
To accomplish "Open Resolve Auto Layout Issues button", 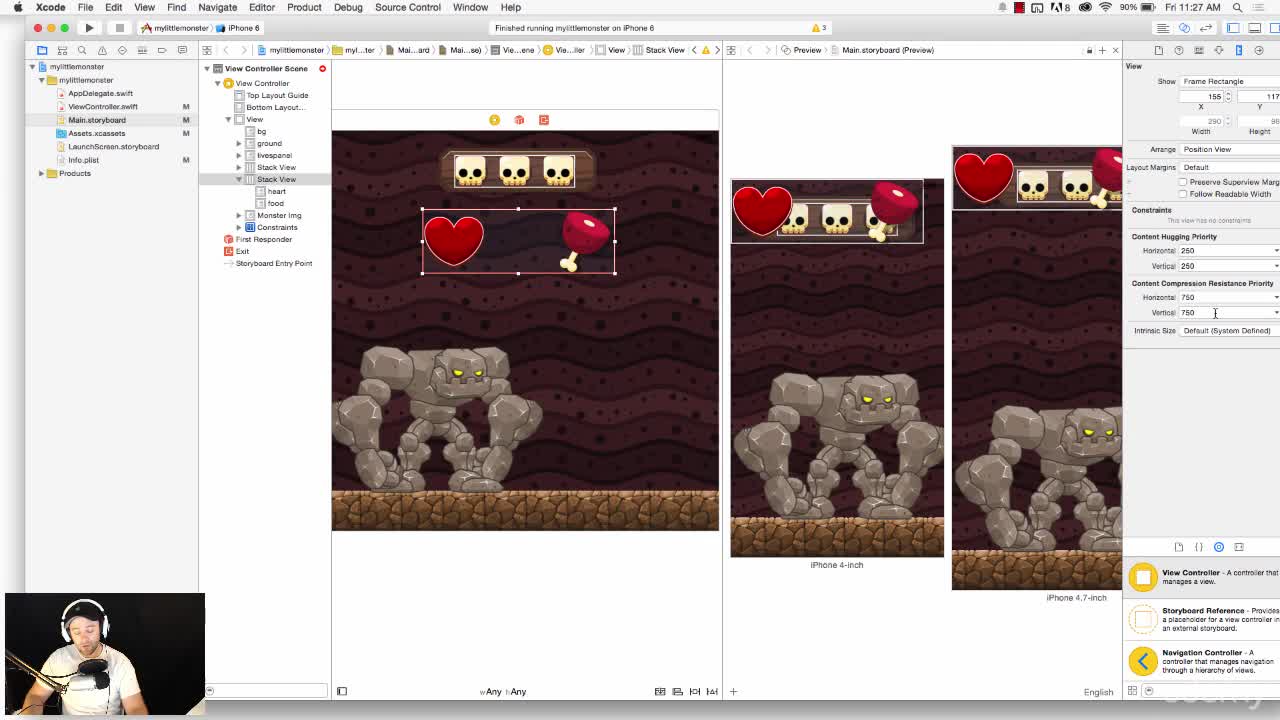I will pos(712,692).
